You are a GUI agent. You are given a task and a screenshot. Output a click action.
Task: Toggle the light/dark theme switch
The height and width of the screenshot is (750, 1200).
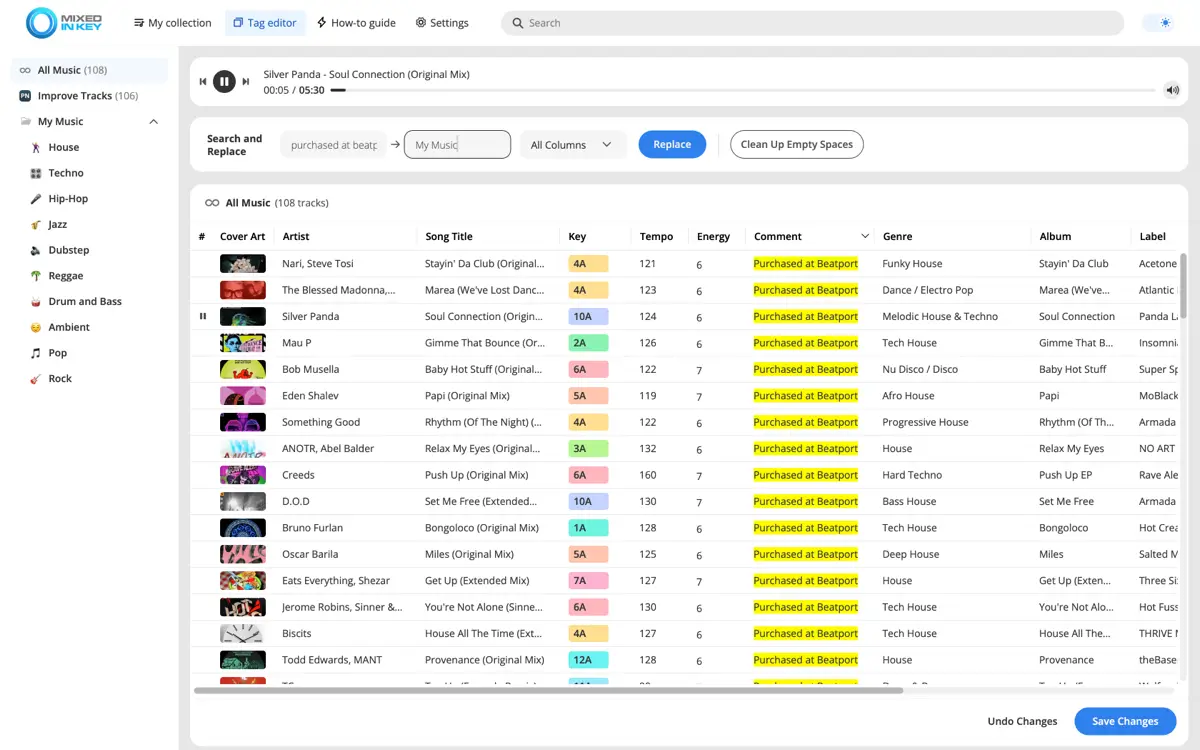click(1159, 23)
